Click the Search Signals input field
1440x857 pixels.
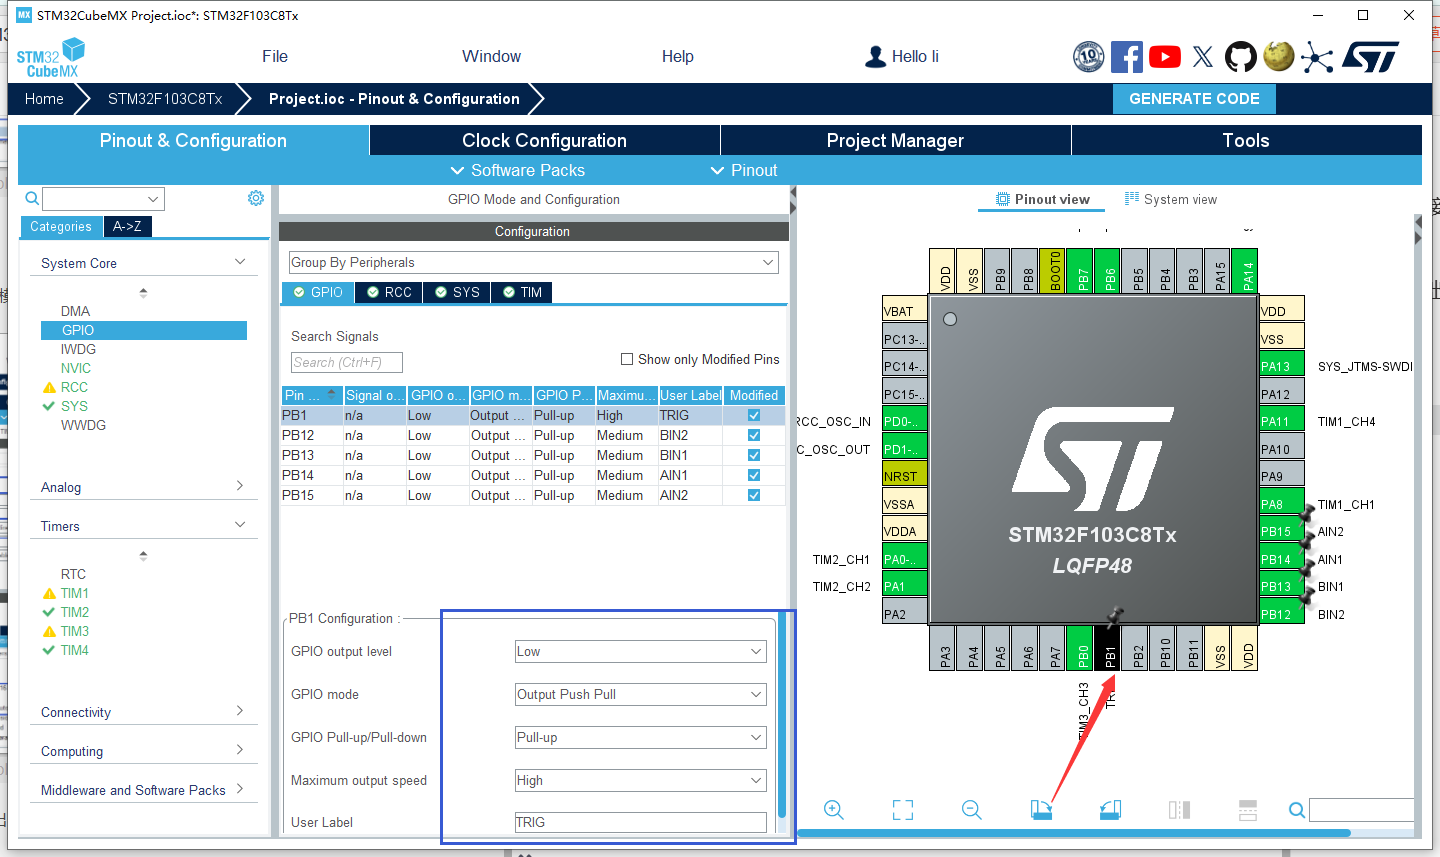point(347,363)
